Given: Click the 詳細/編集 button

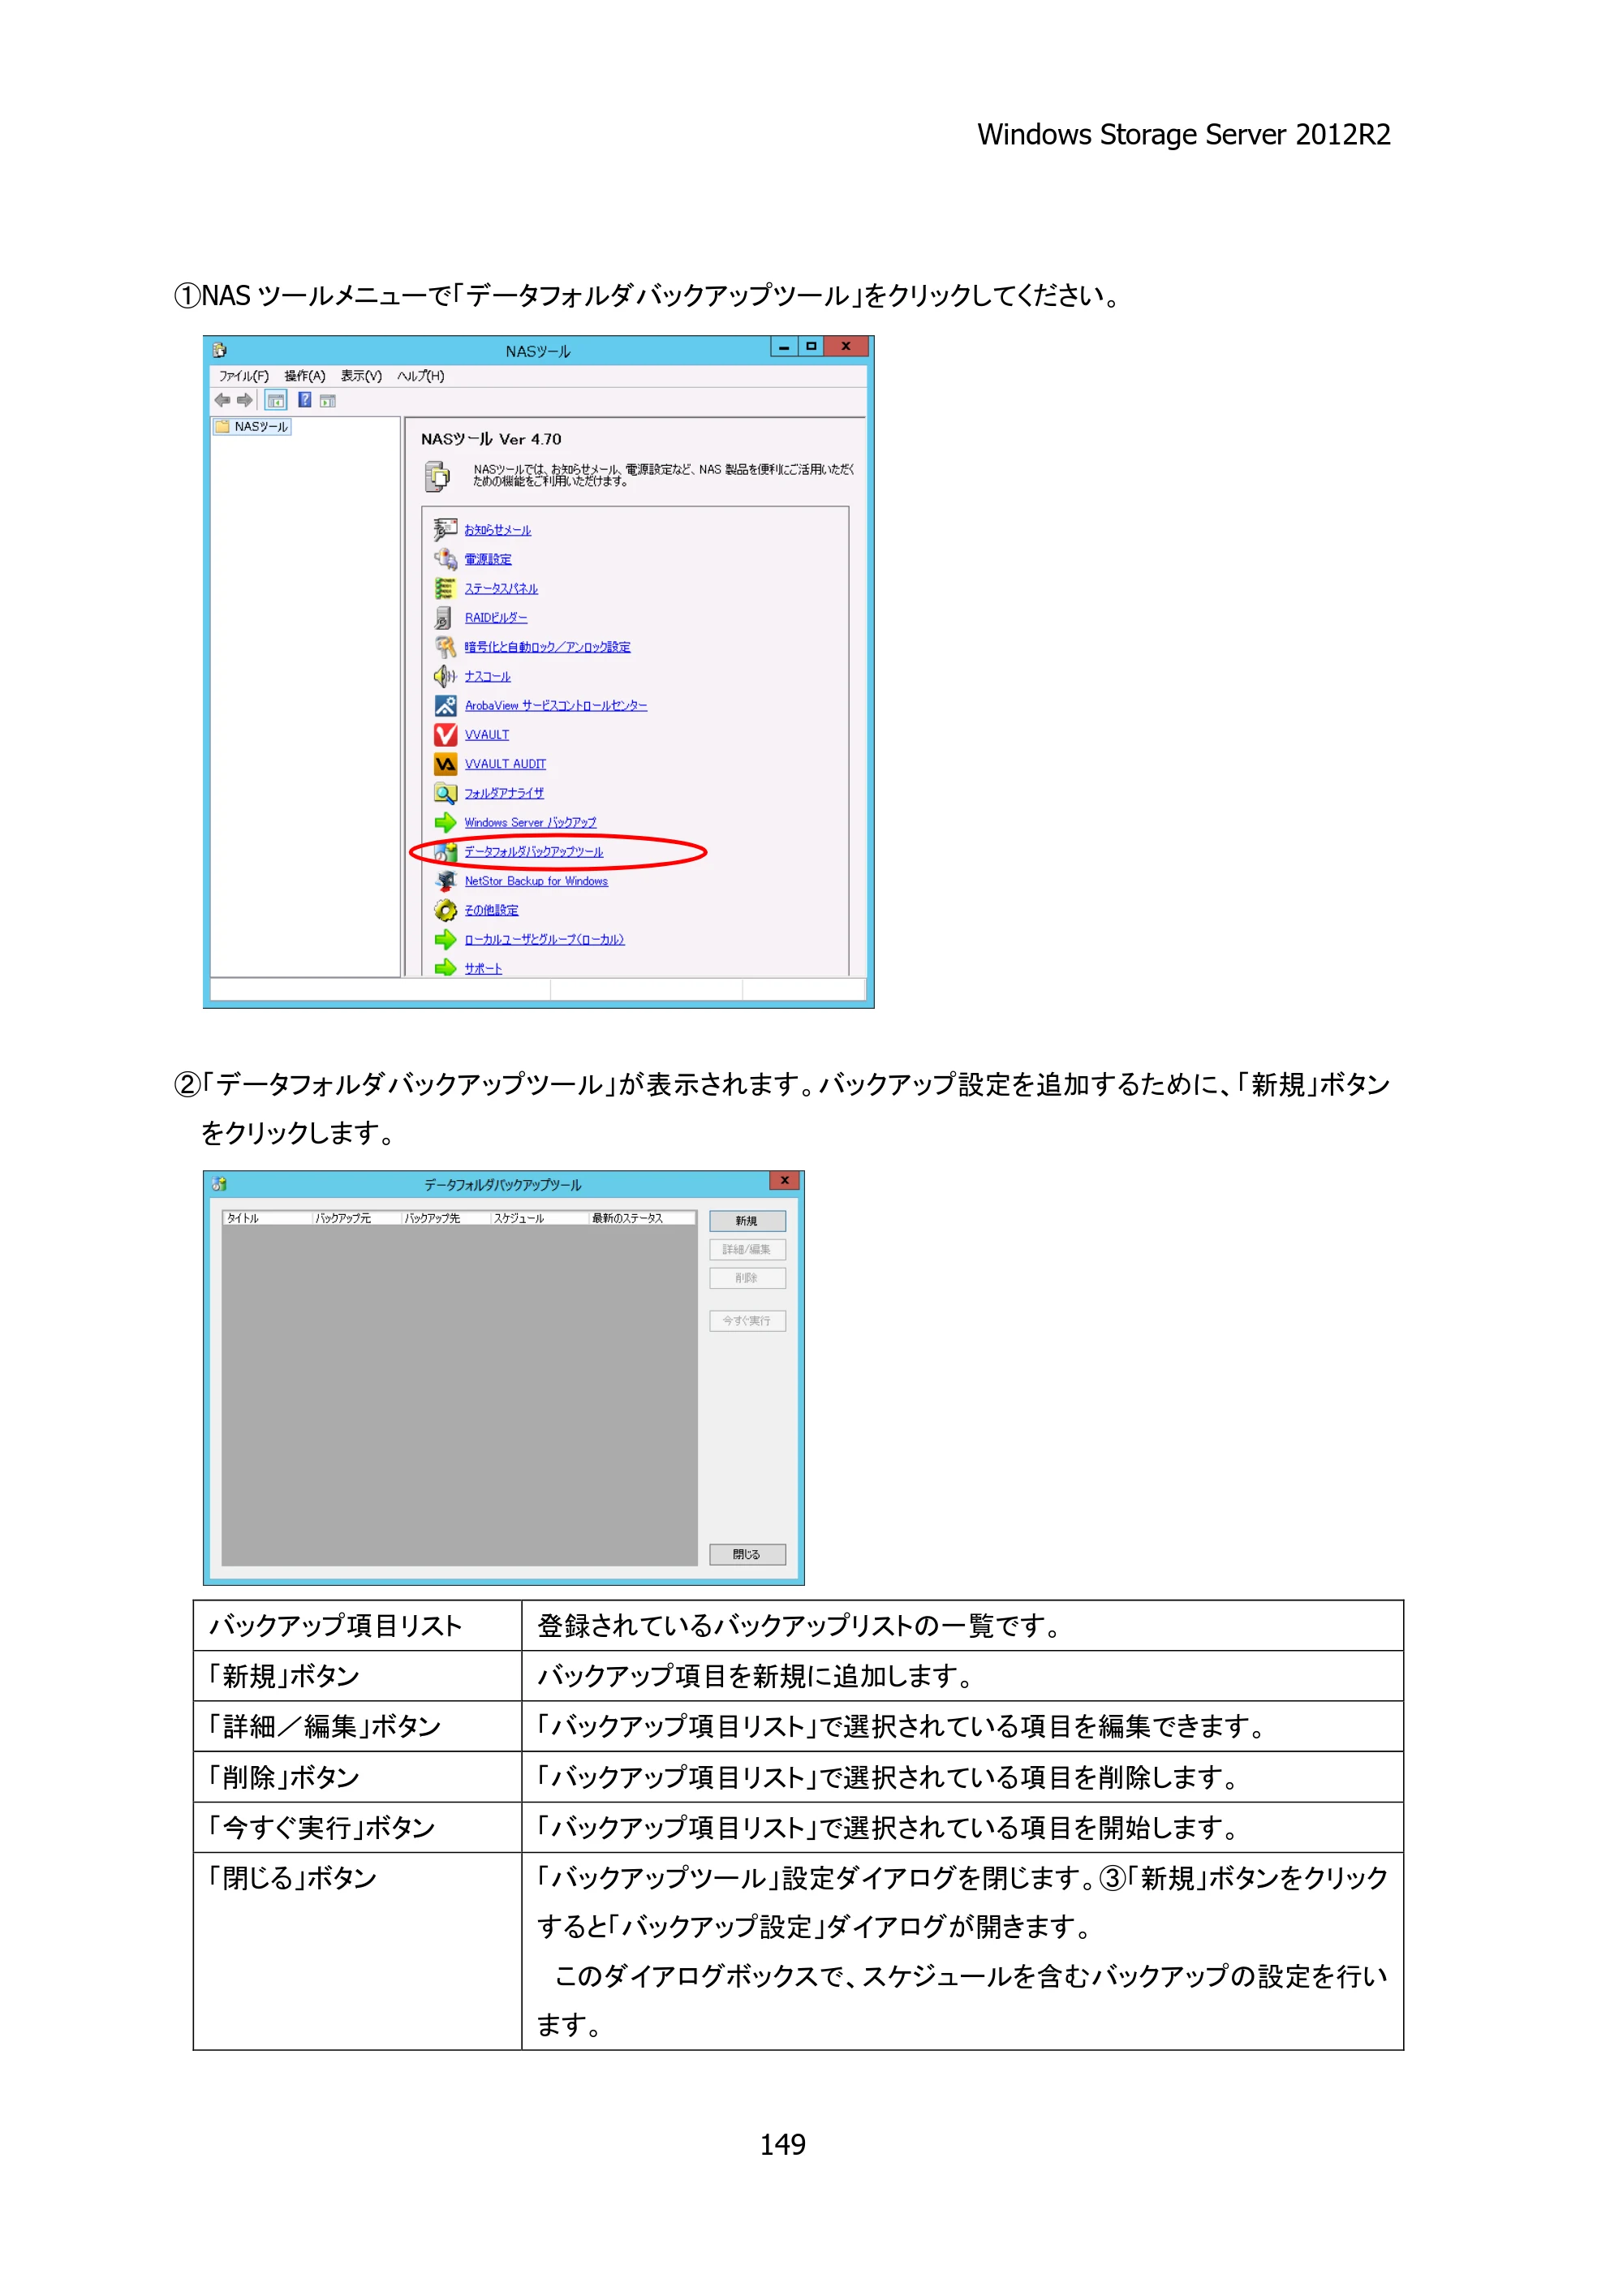Looking at the screenshot, I should pyautogui.click(x=747, y=1249).
